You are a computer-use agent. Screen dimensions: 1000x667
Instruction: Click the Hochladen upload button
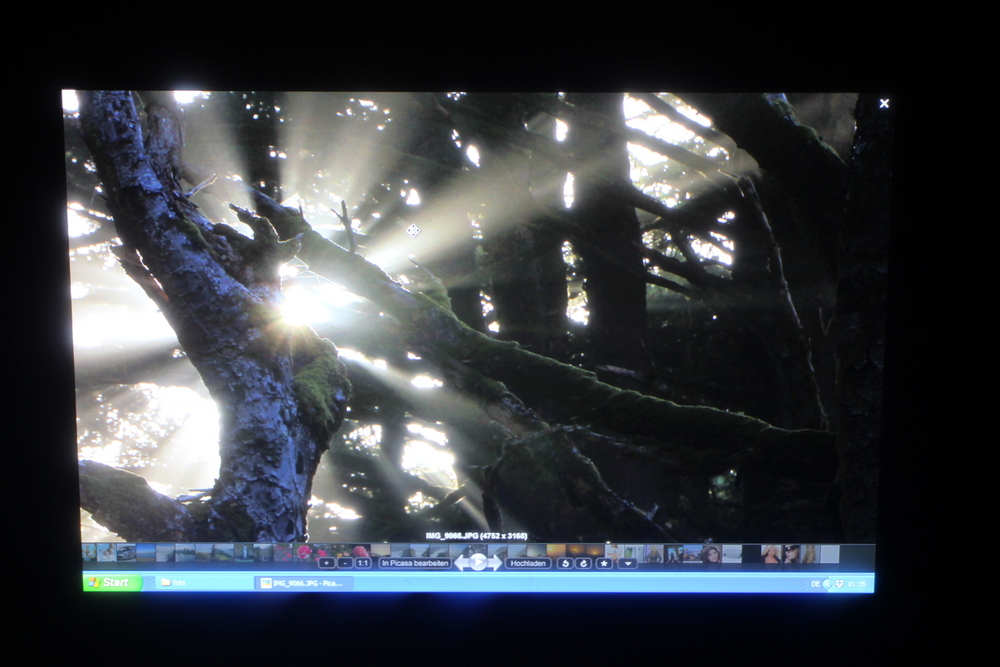coord(528,563)
